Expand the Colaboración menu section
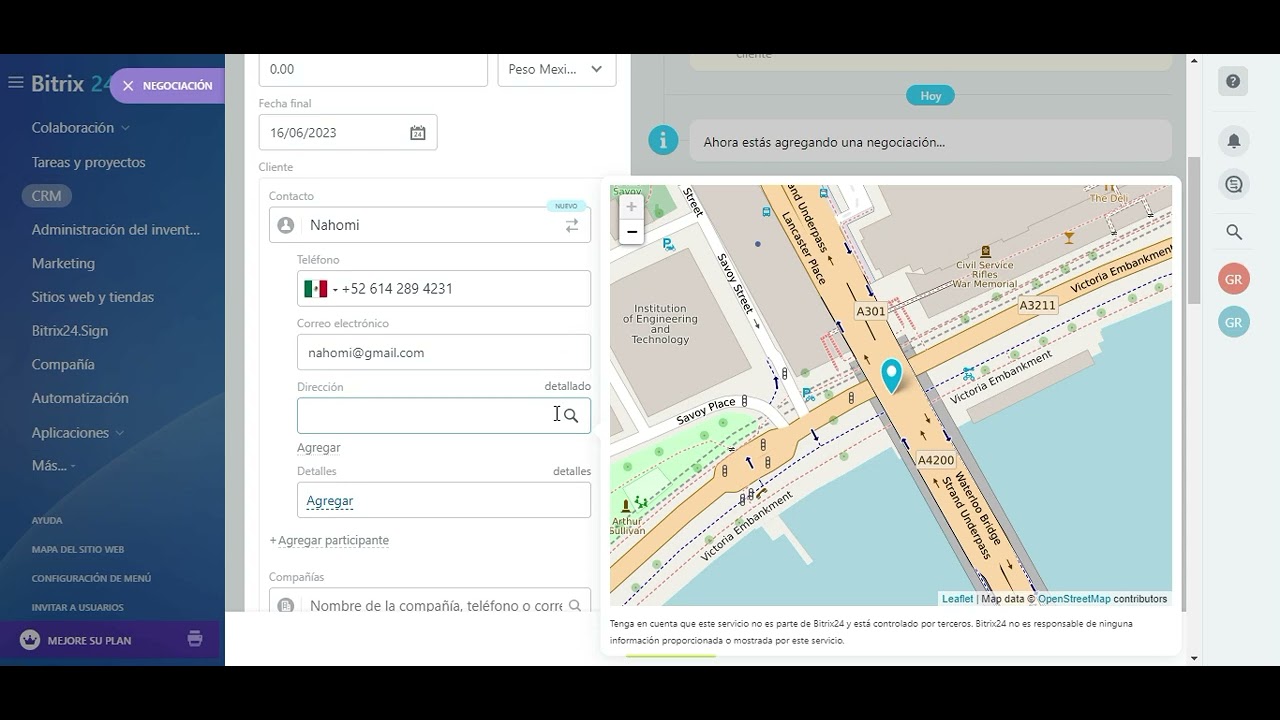Screen dimensions: 1280x720 point(81,128)
